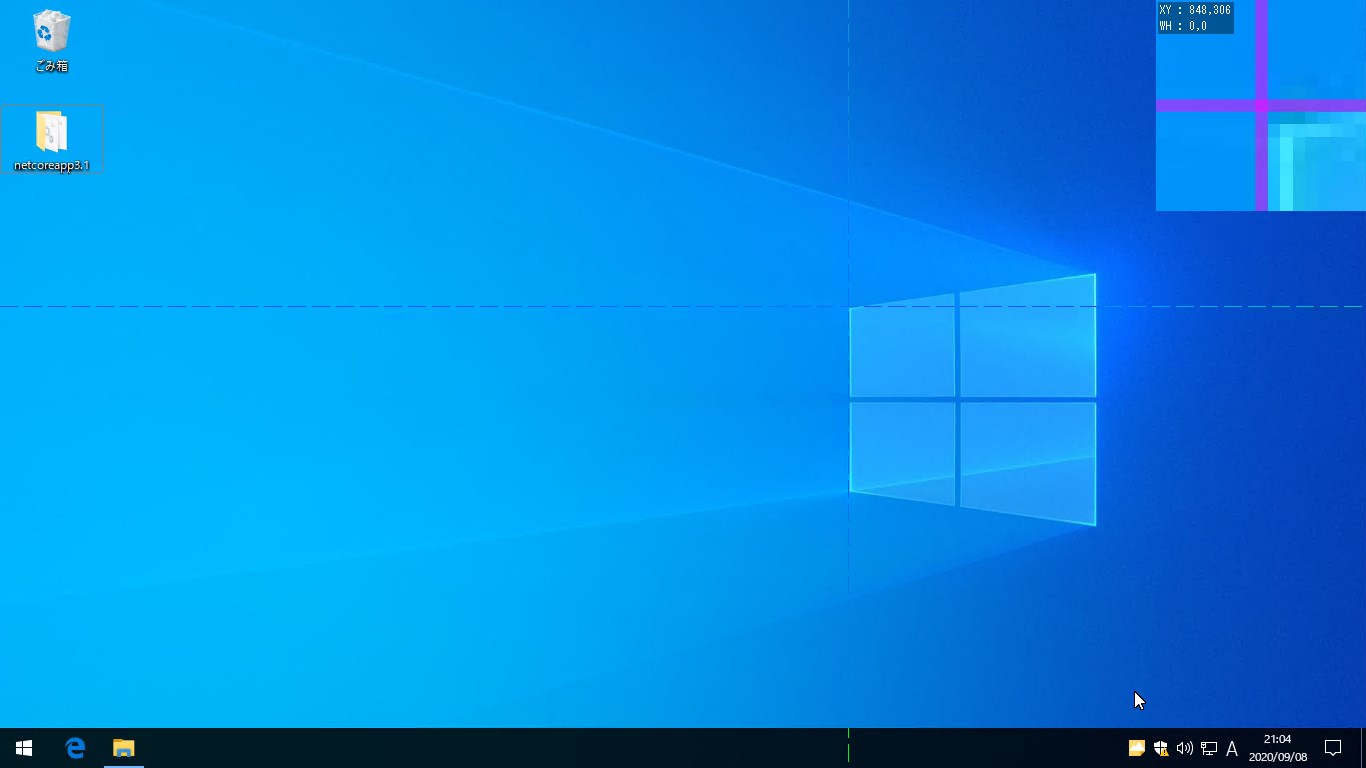The image size is (1366, 768).
Task: Open the Windows Start menu
Action: click(x=24, y=748)
